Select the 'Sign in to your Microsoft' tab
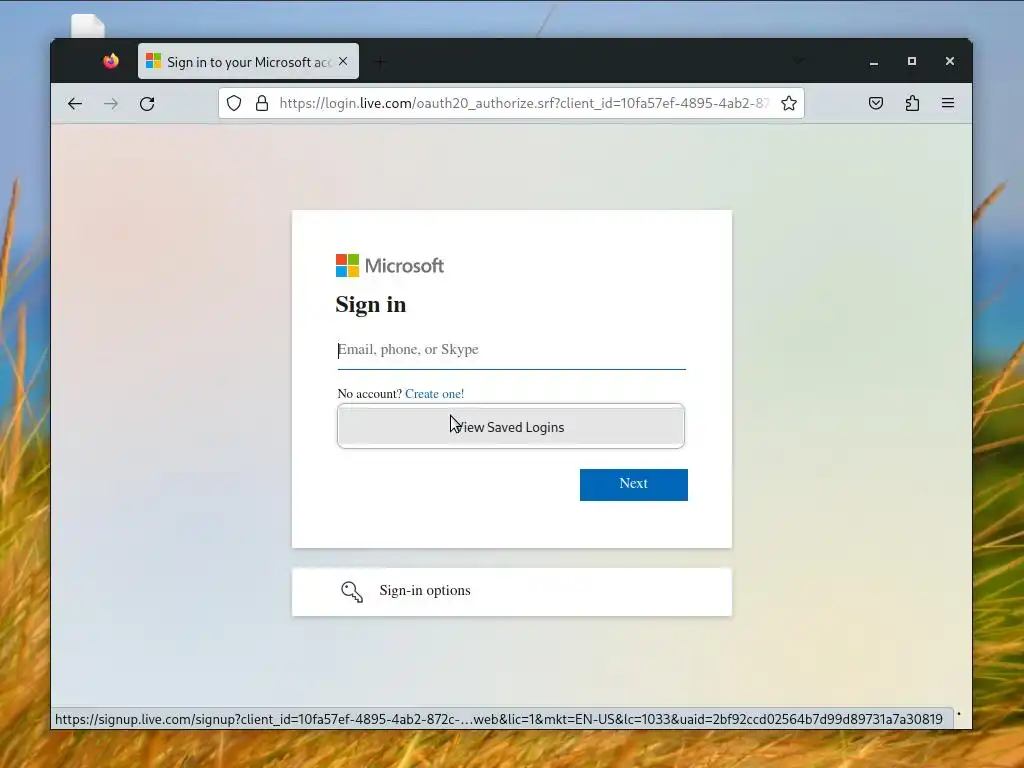Viewport: 1024px width, 768px height. pos(248,61)
